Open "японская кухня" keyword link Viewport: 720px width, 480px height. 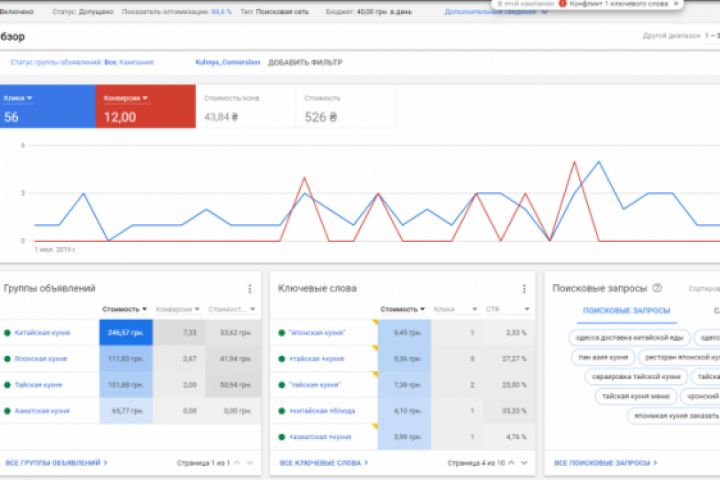pos(317,333)
